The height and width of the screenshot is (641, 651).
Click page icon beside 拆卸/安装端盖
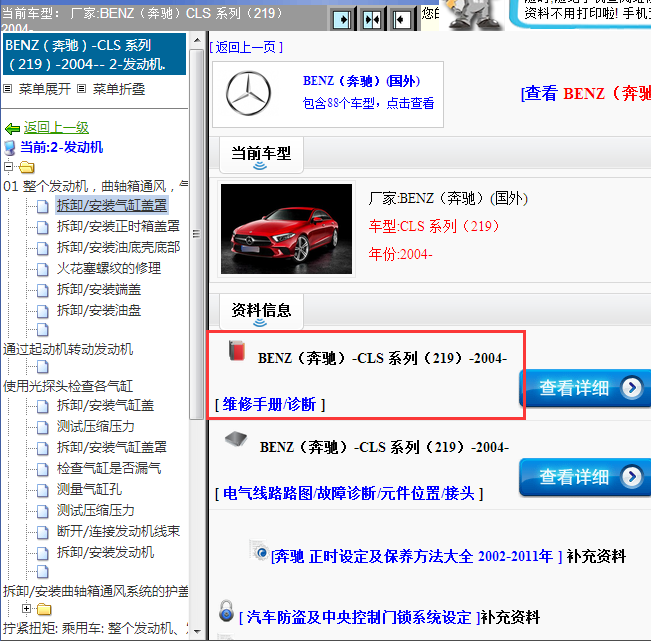coord(42,290)
